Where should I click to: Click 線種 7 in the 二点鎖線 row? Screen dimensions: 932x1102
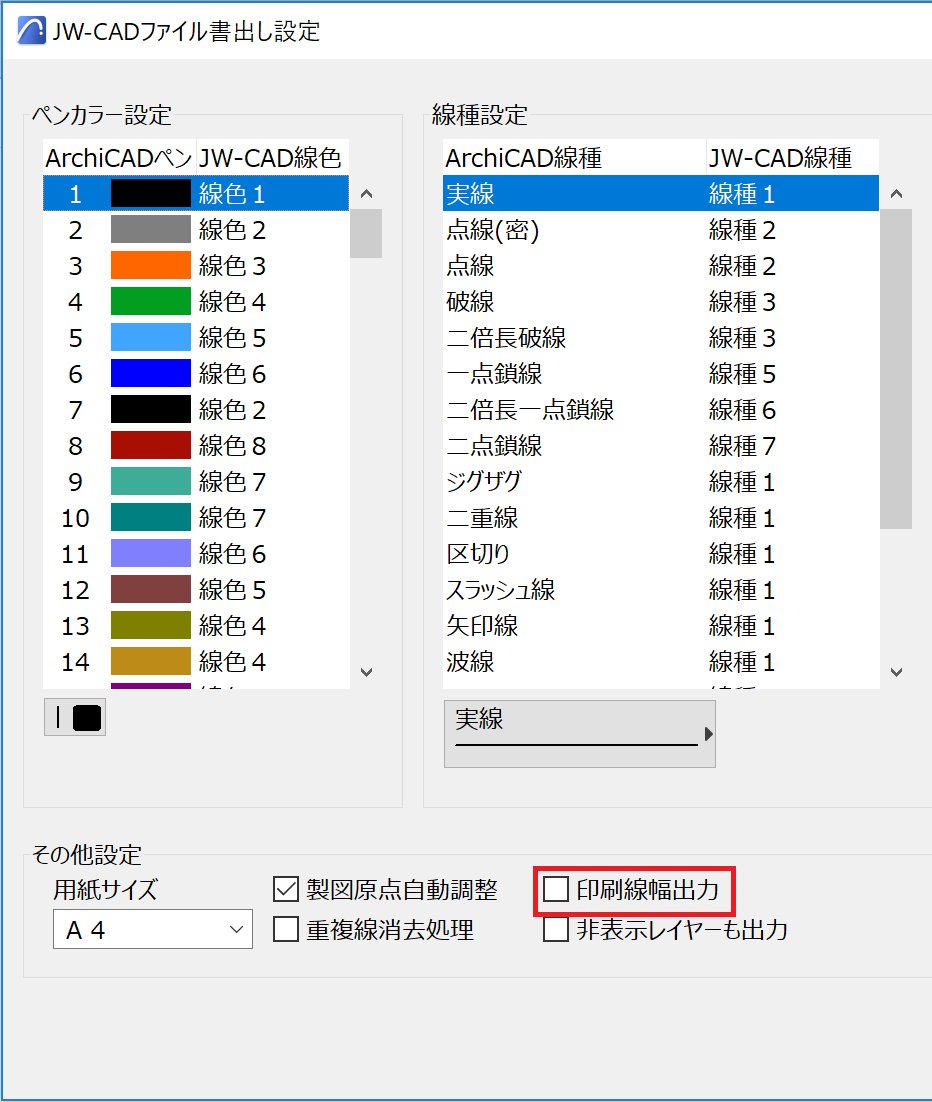[742, 446]
